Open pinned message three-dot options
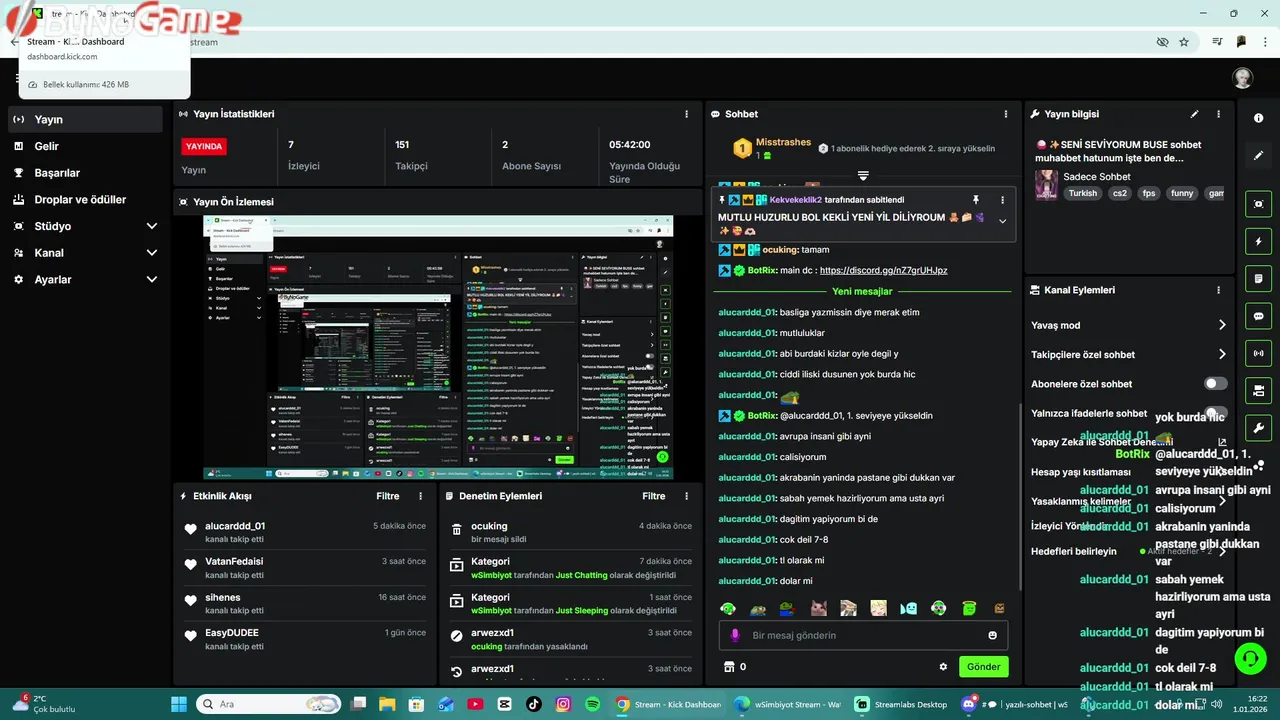This screenshot has height=720, width=1280. [x=1002, y=200]
